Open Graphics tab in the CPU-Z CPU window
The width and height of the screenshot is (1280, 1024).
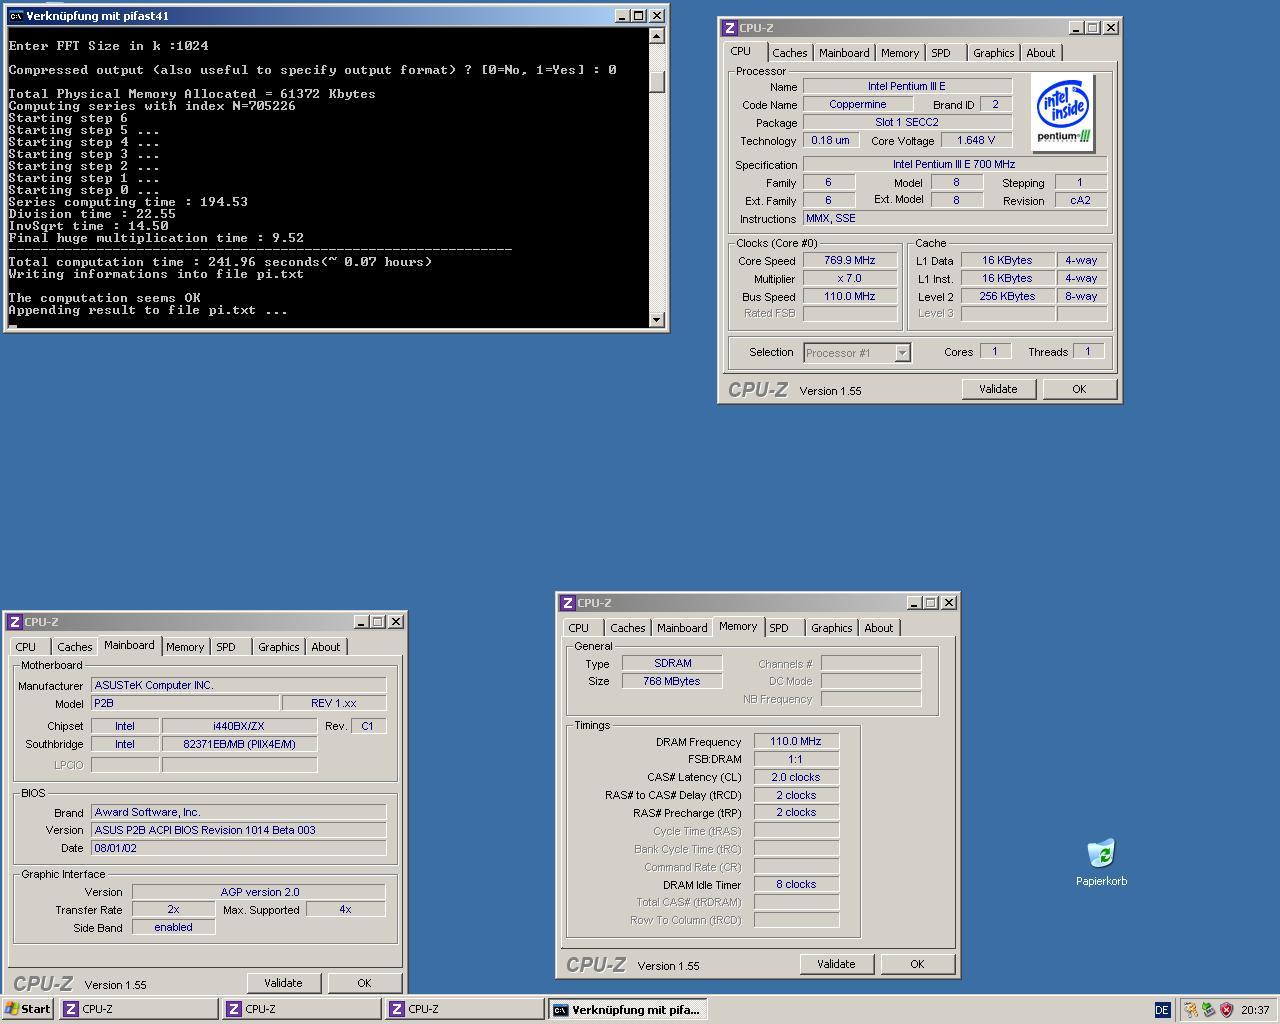point(993,53)
